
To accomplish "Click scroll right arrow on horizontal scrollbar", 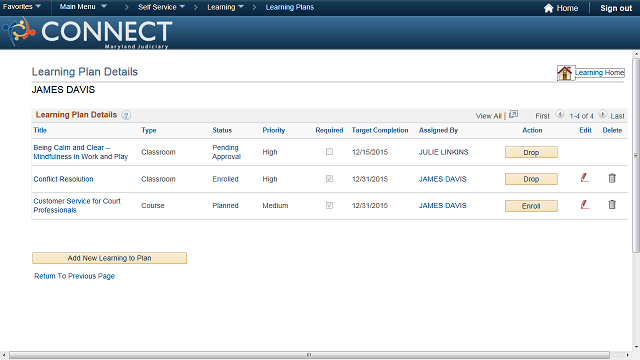I will (x=628, y=356).
